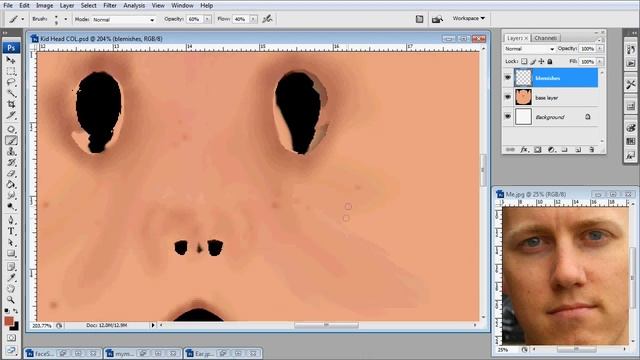Enable airbrush mode in options bar
This screenshot has width=640, height=360.
point(267,19)
